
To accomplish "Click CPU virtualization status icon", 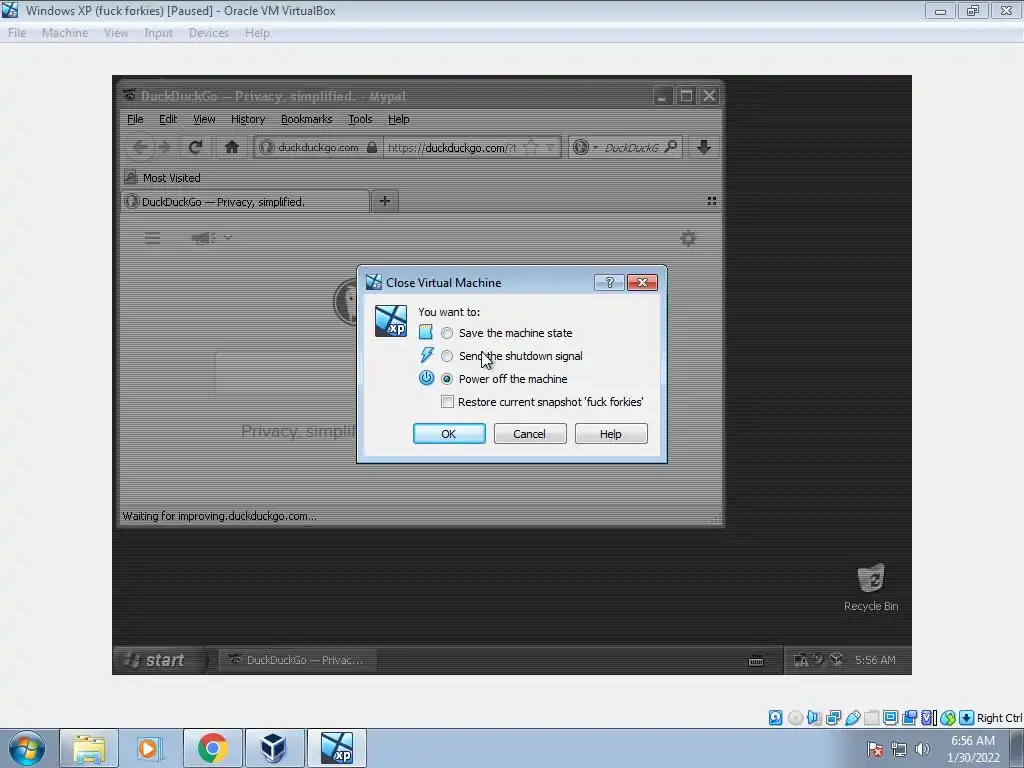I will [x=928, y=718].
